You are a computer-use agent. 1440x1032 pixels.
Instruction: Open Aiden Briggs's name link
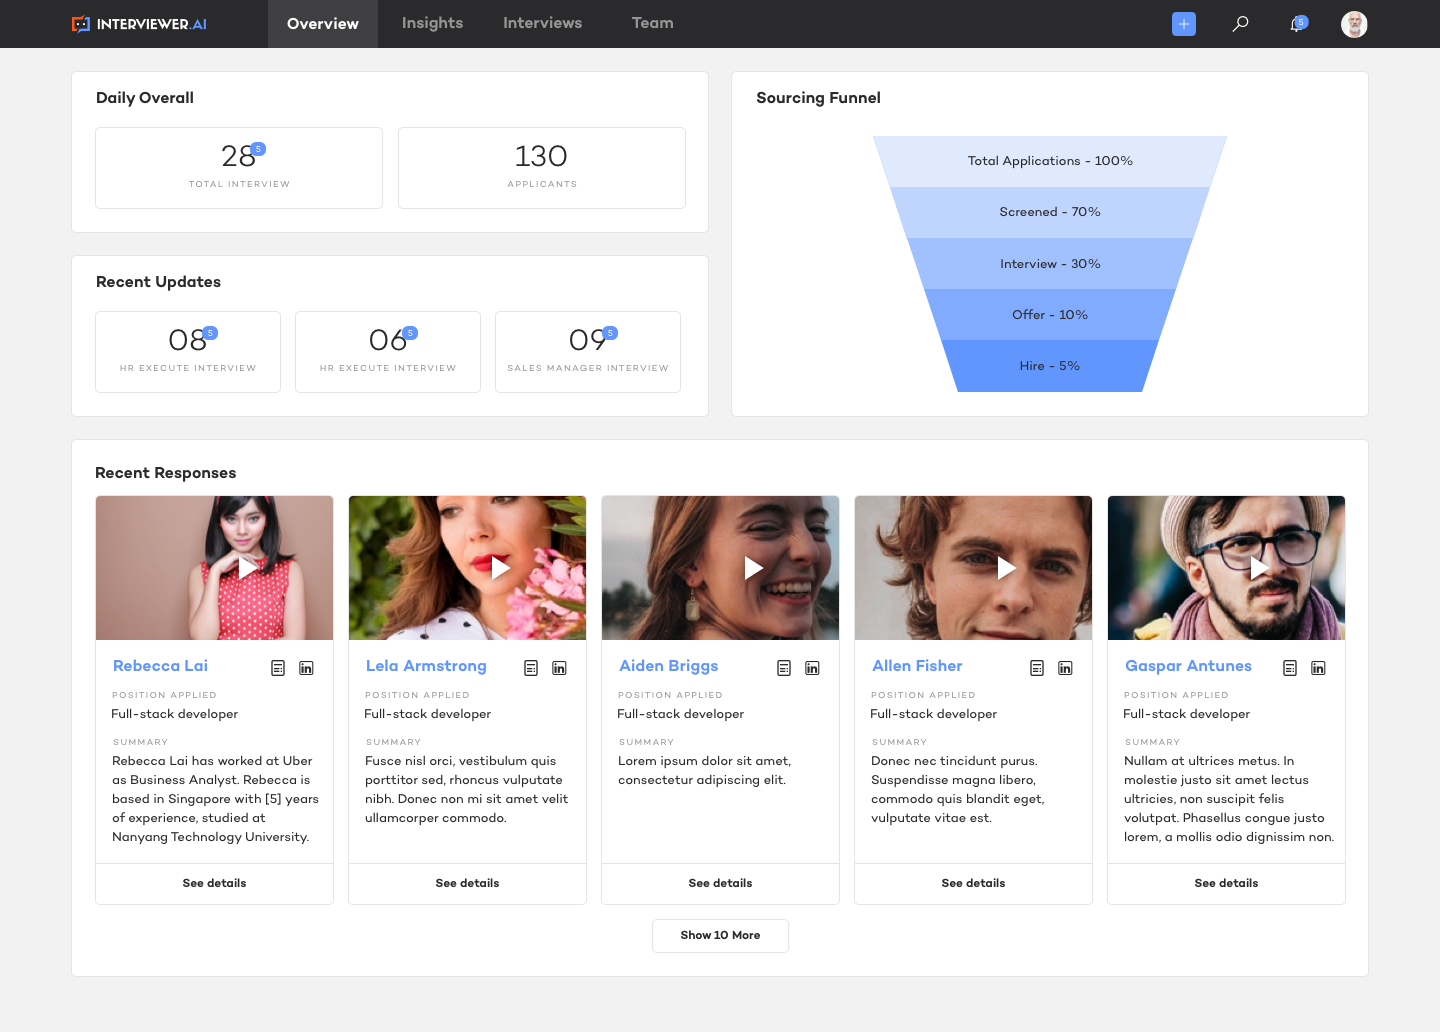tap(668, 666)
